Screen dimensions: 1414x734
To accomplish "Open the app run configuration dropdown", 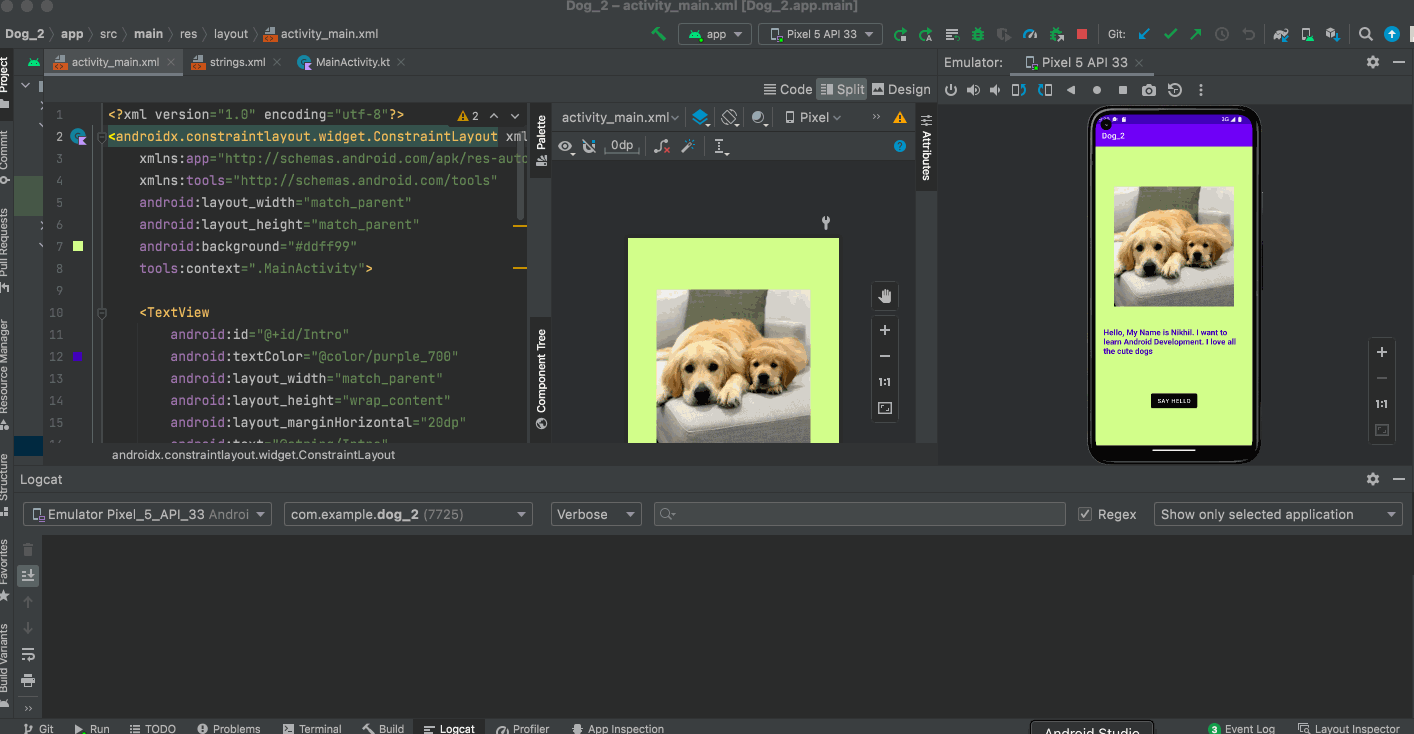I will point(715,34).
